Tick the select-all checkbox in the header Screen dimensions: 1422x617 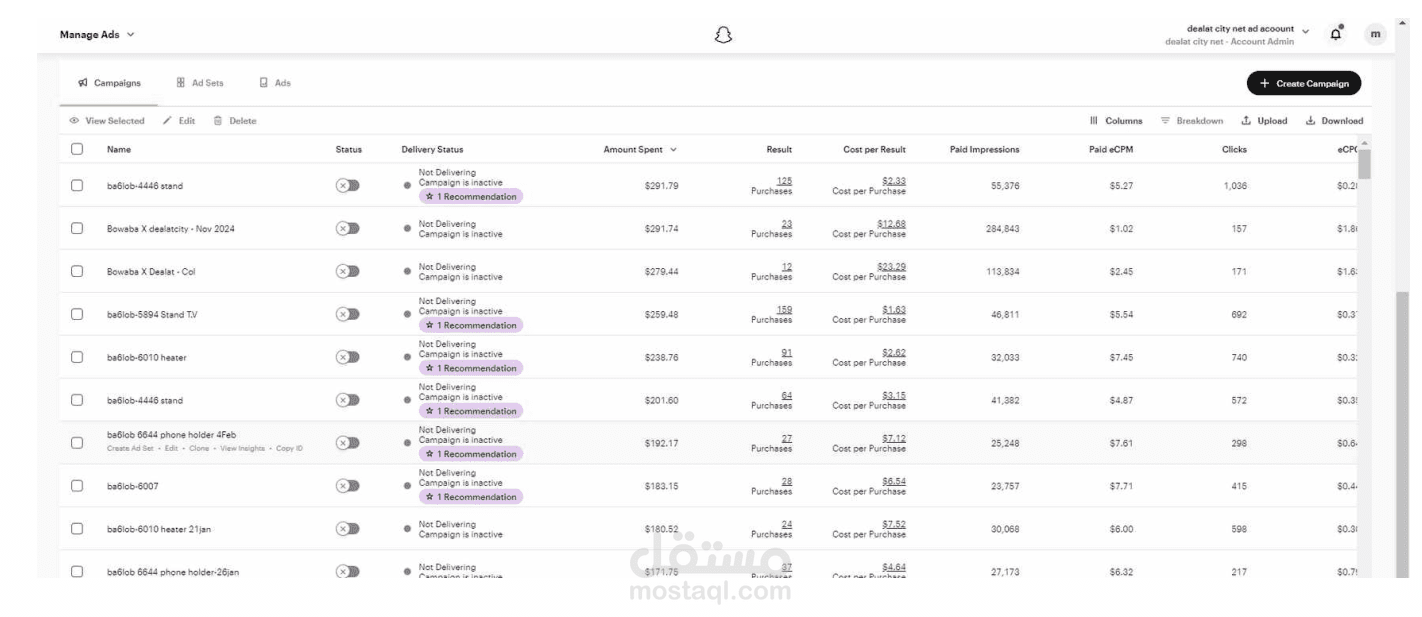pos(77,149)
